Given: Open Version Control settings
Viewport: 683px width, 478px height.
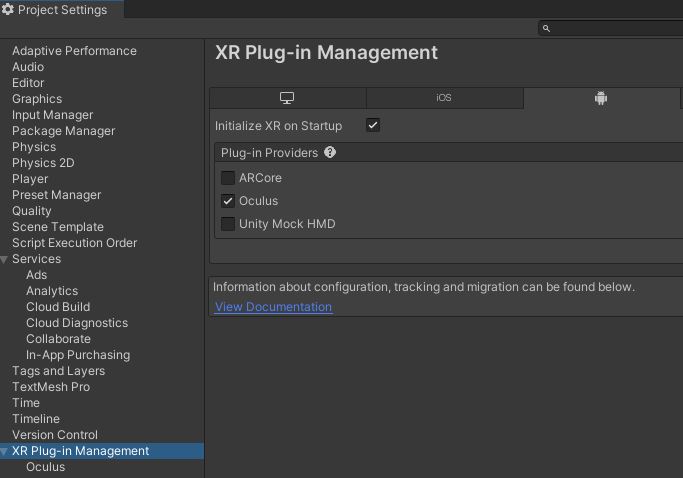Looking at the screenshot, I should point(55,435).
